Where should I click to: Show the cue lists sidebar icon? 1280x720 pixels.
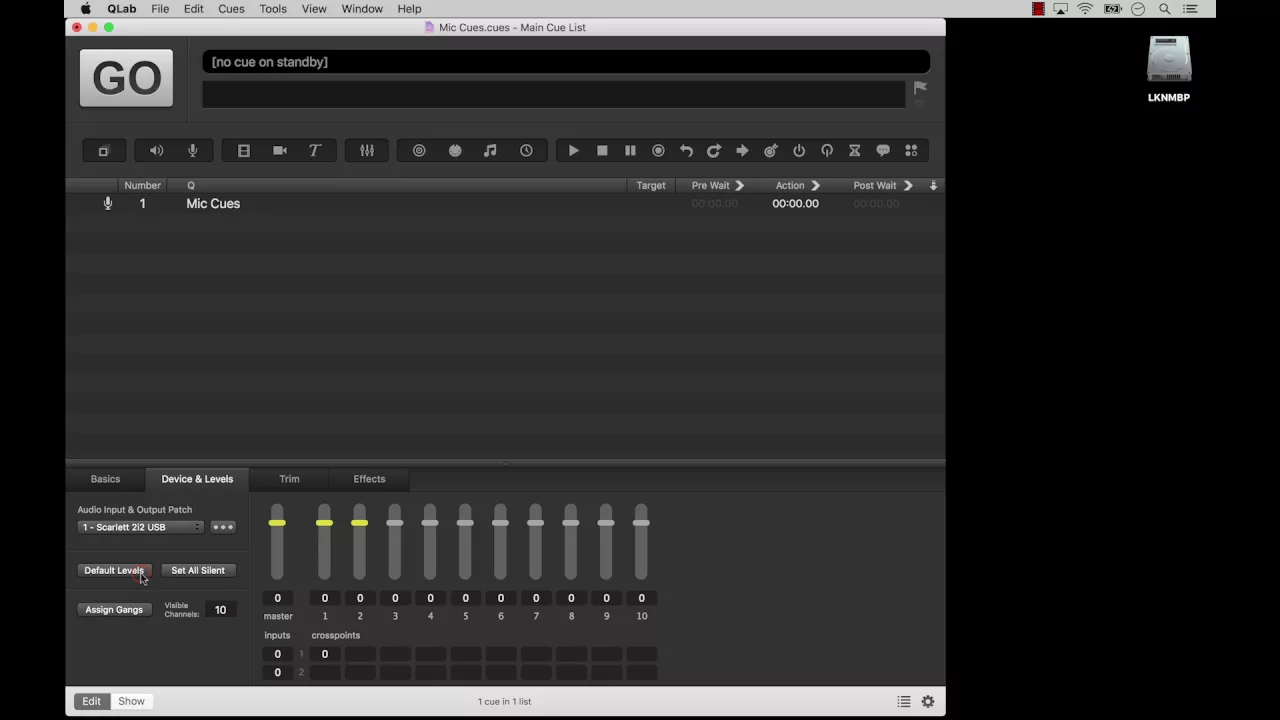[904, 702]
